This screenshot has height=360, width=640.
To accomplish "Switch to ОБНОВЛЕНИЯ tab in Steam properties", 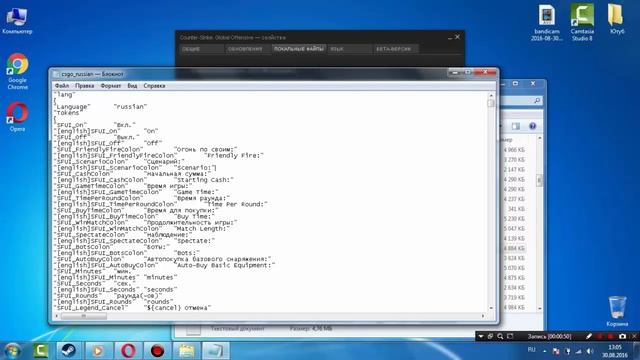I will point(248,49).
